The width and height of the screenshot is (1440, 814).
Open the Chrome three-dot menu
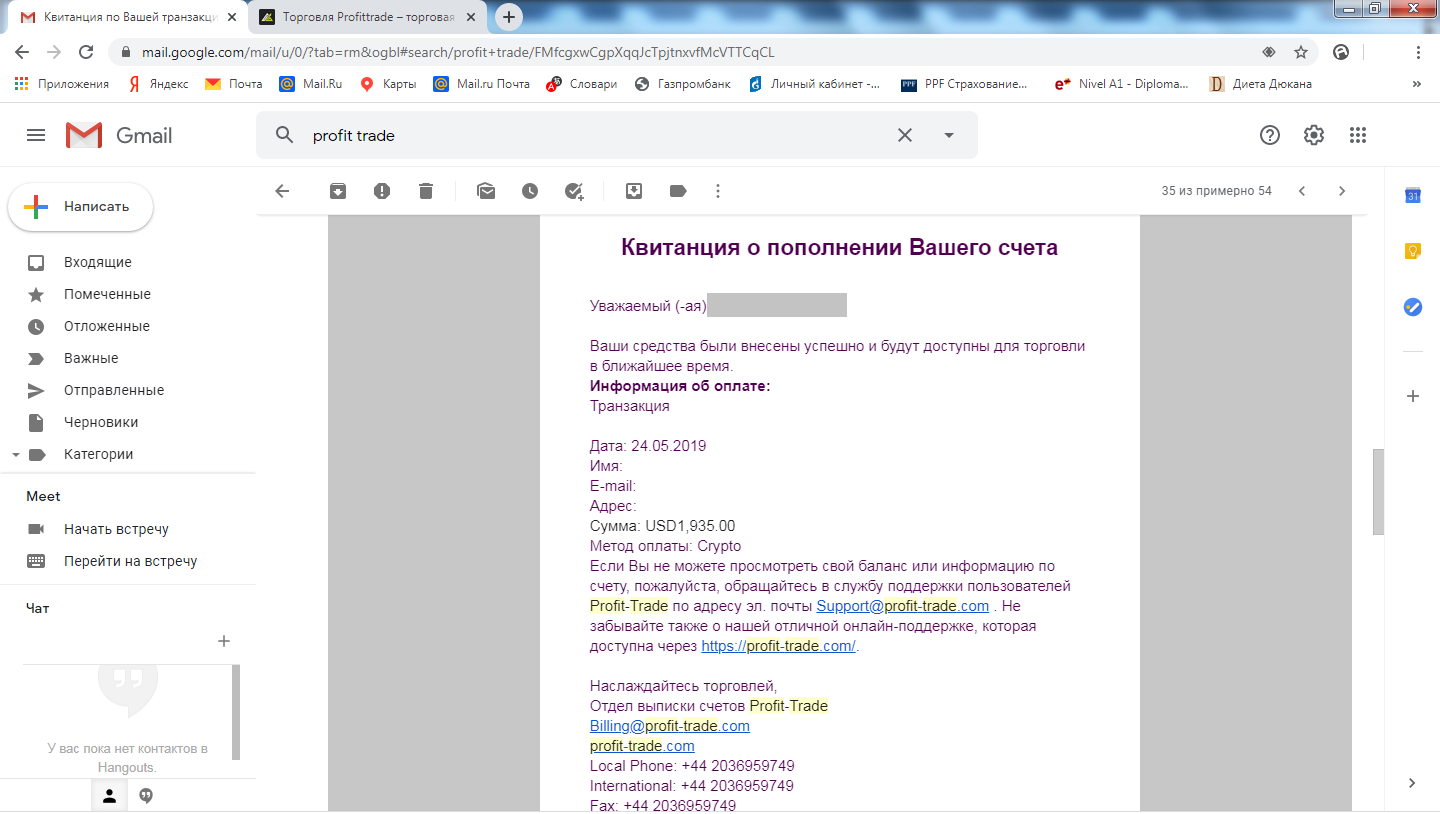(x=1418, y=52)
